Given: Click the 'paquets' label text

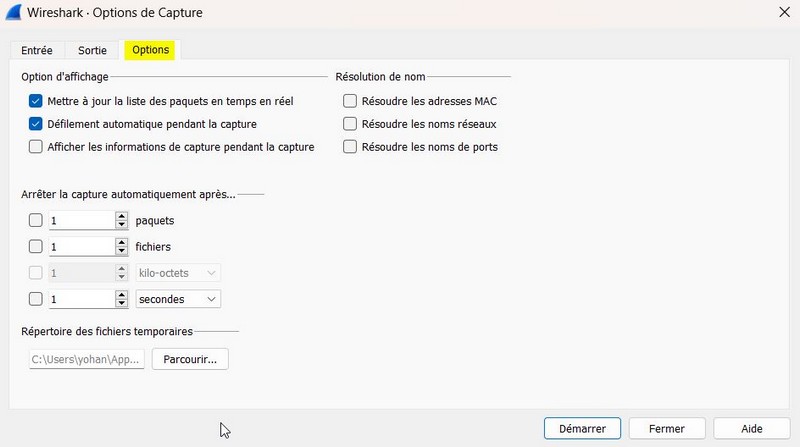Looking at the screenshot, I should (x=155, y=220).
